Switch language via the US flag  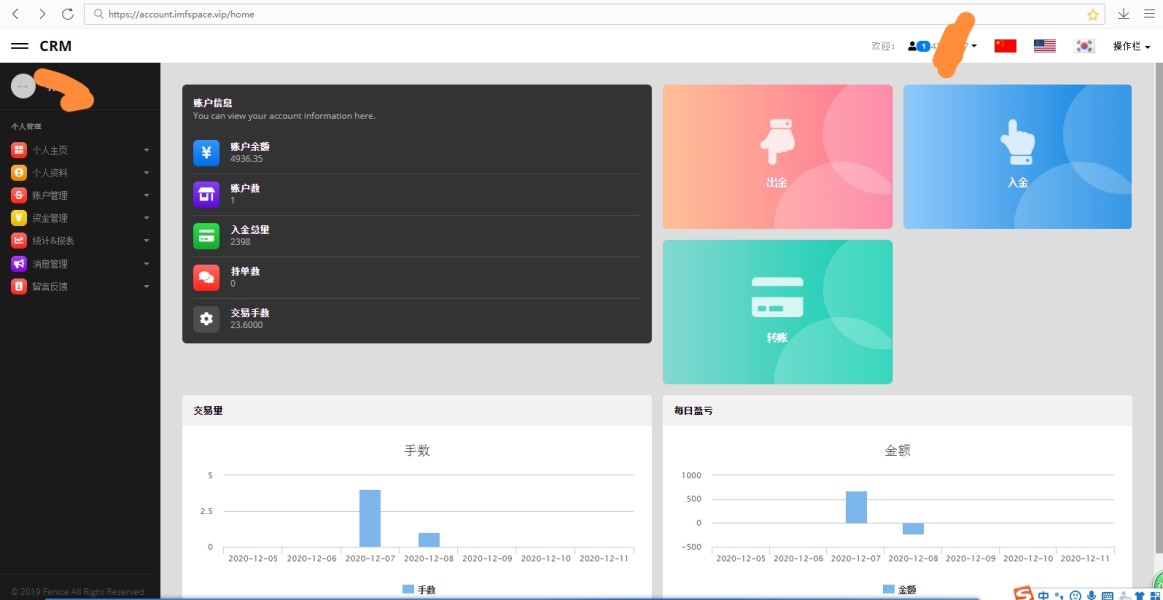[x=1045, y=46]
